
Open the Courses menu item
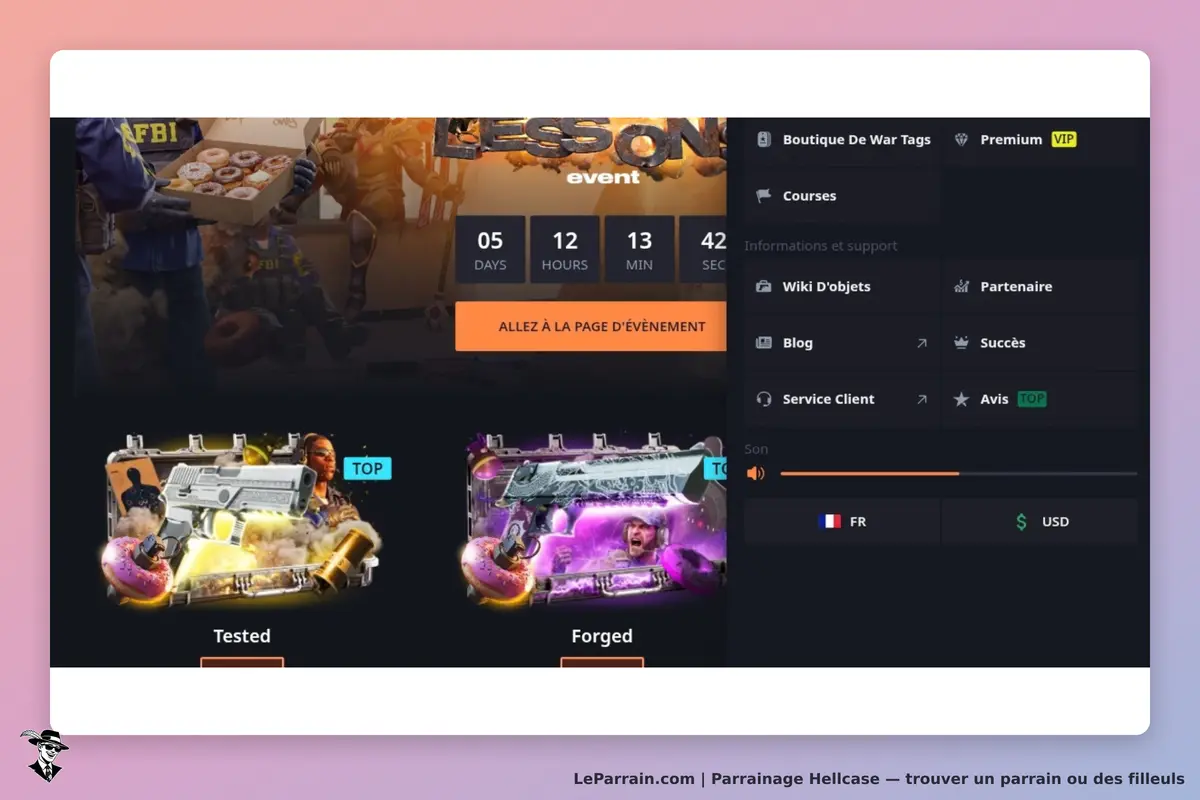[842, 196]
